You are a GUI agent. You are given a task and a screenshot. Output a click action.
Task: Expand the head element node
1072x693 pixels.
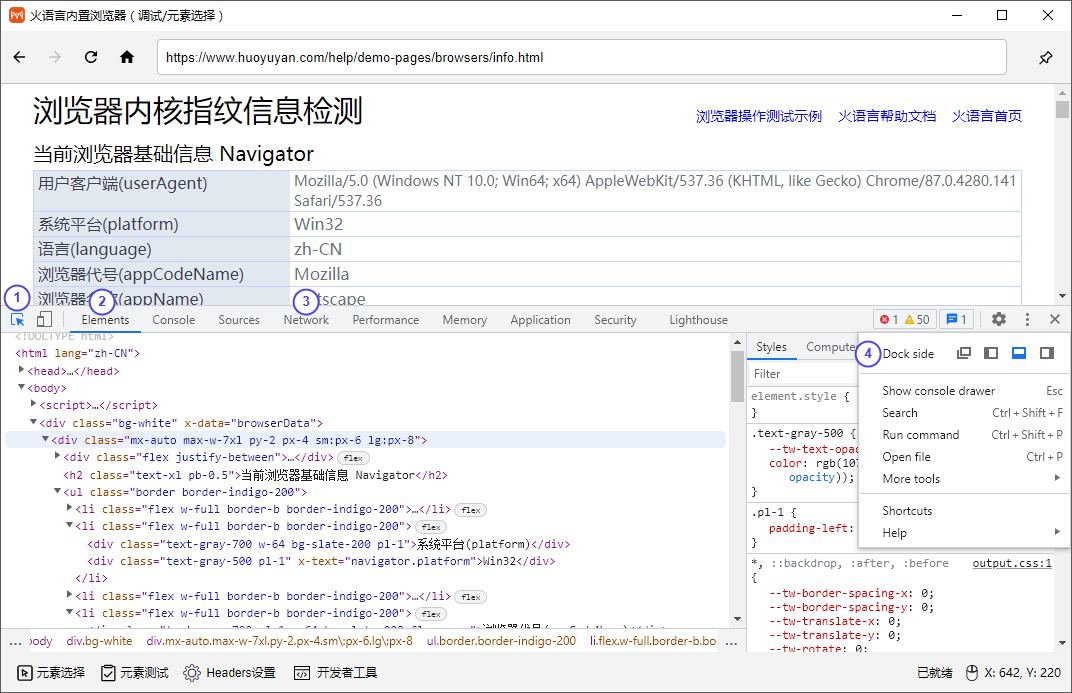tap(21, 370)
